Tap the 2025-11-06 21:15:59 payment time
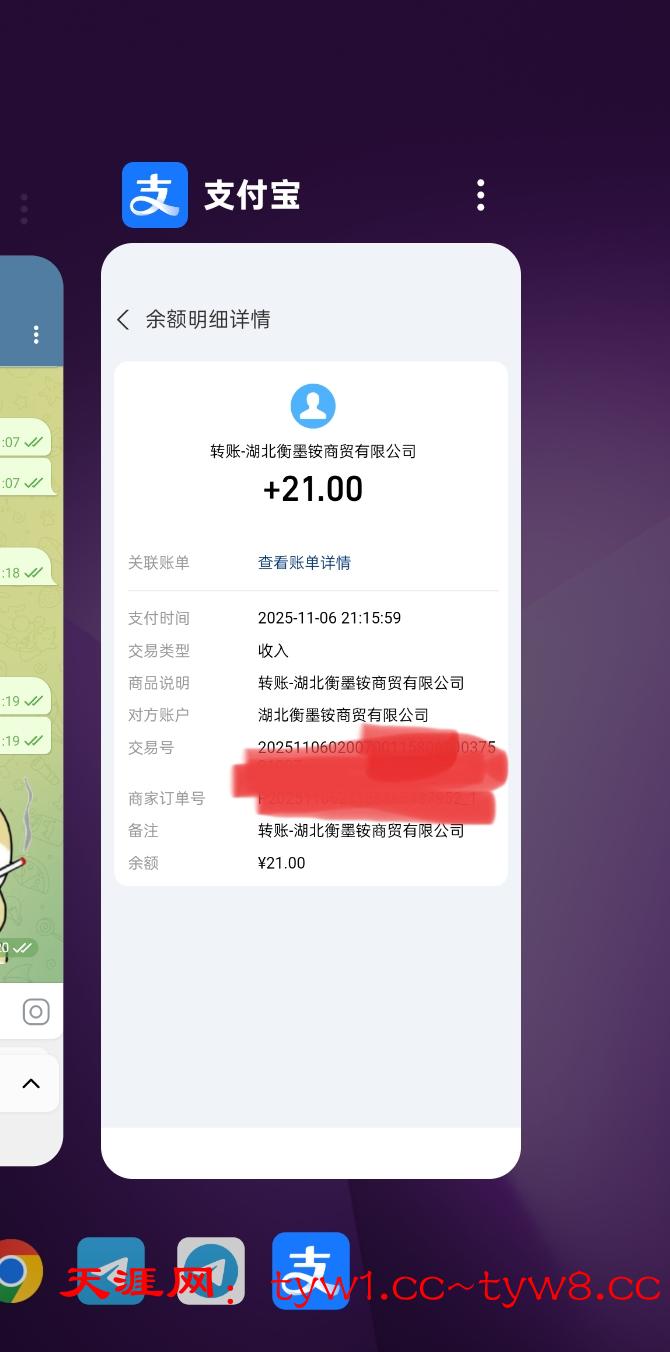 click(x=329, y=618)
